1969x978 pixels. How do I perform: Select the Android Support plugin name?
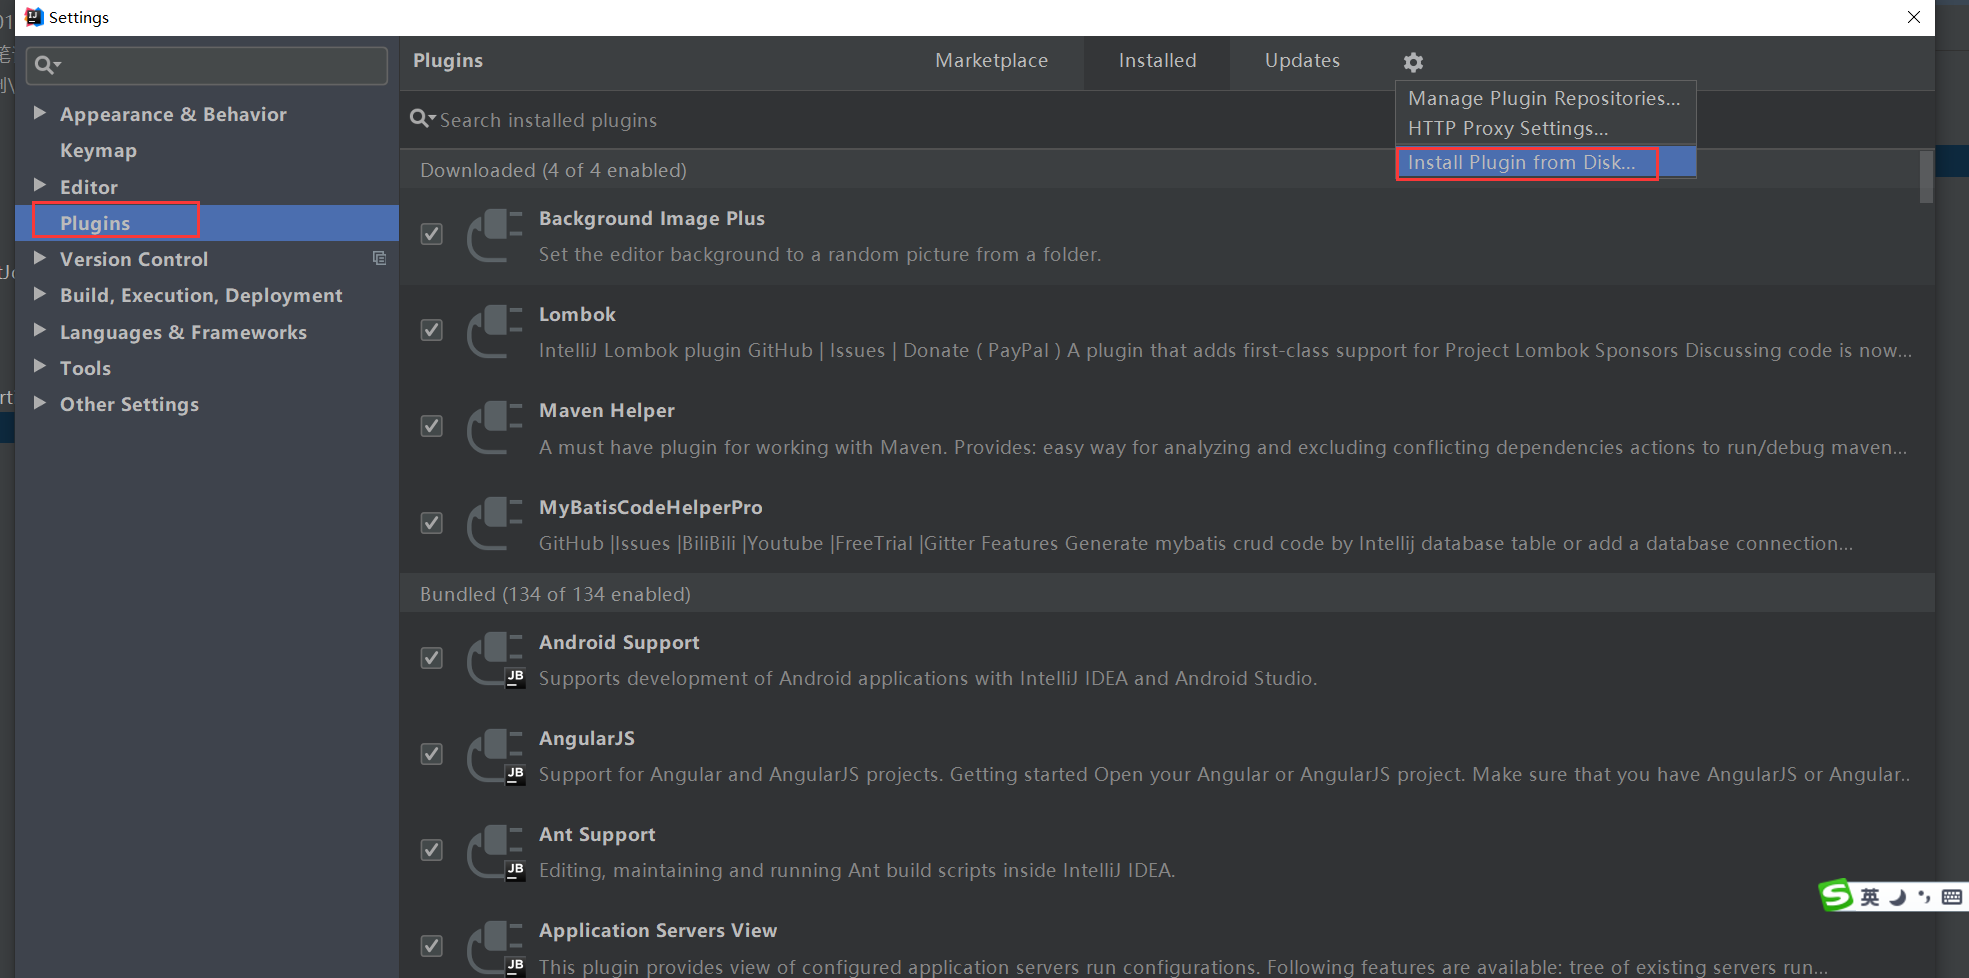[x=619, y=642]
